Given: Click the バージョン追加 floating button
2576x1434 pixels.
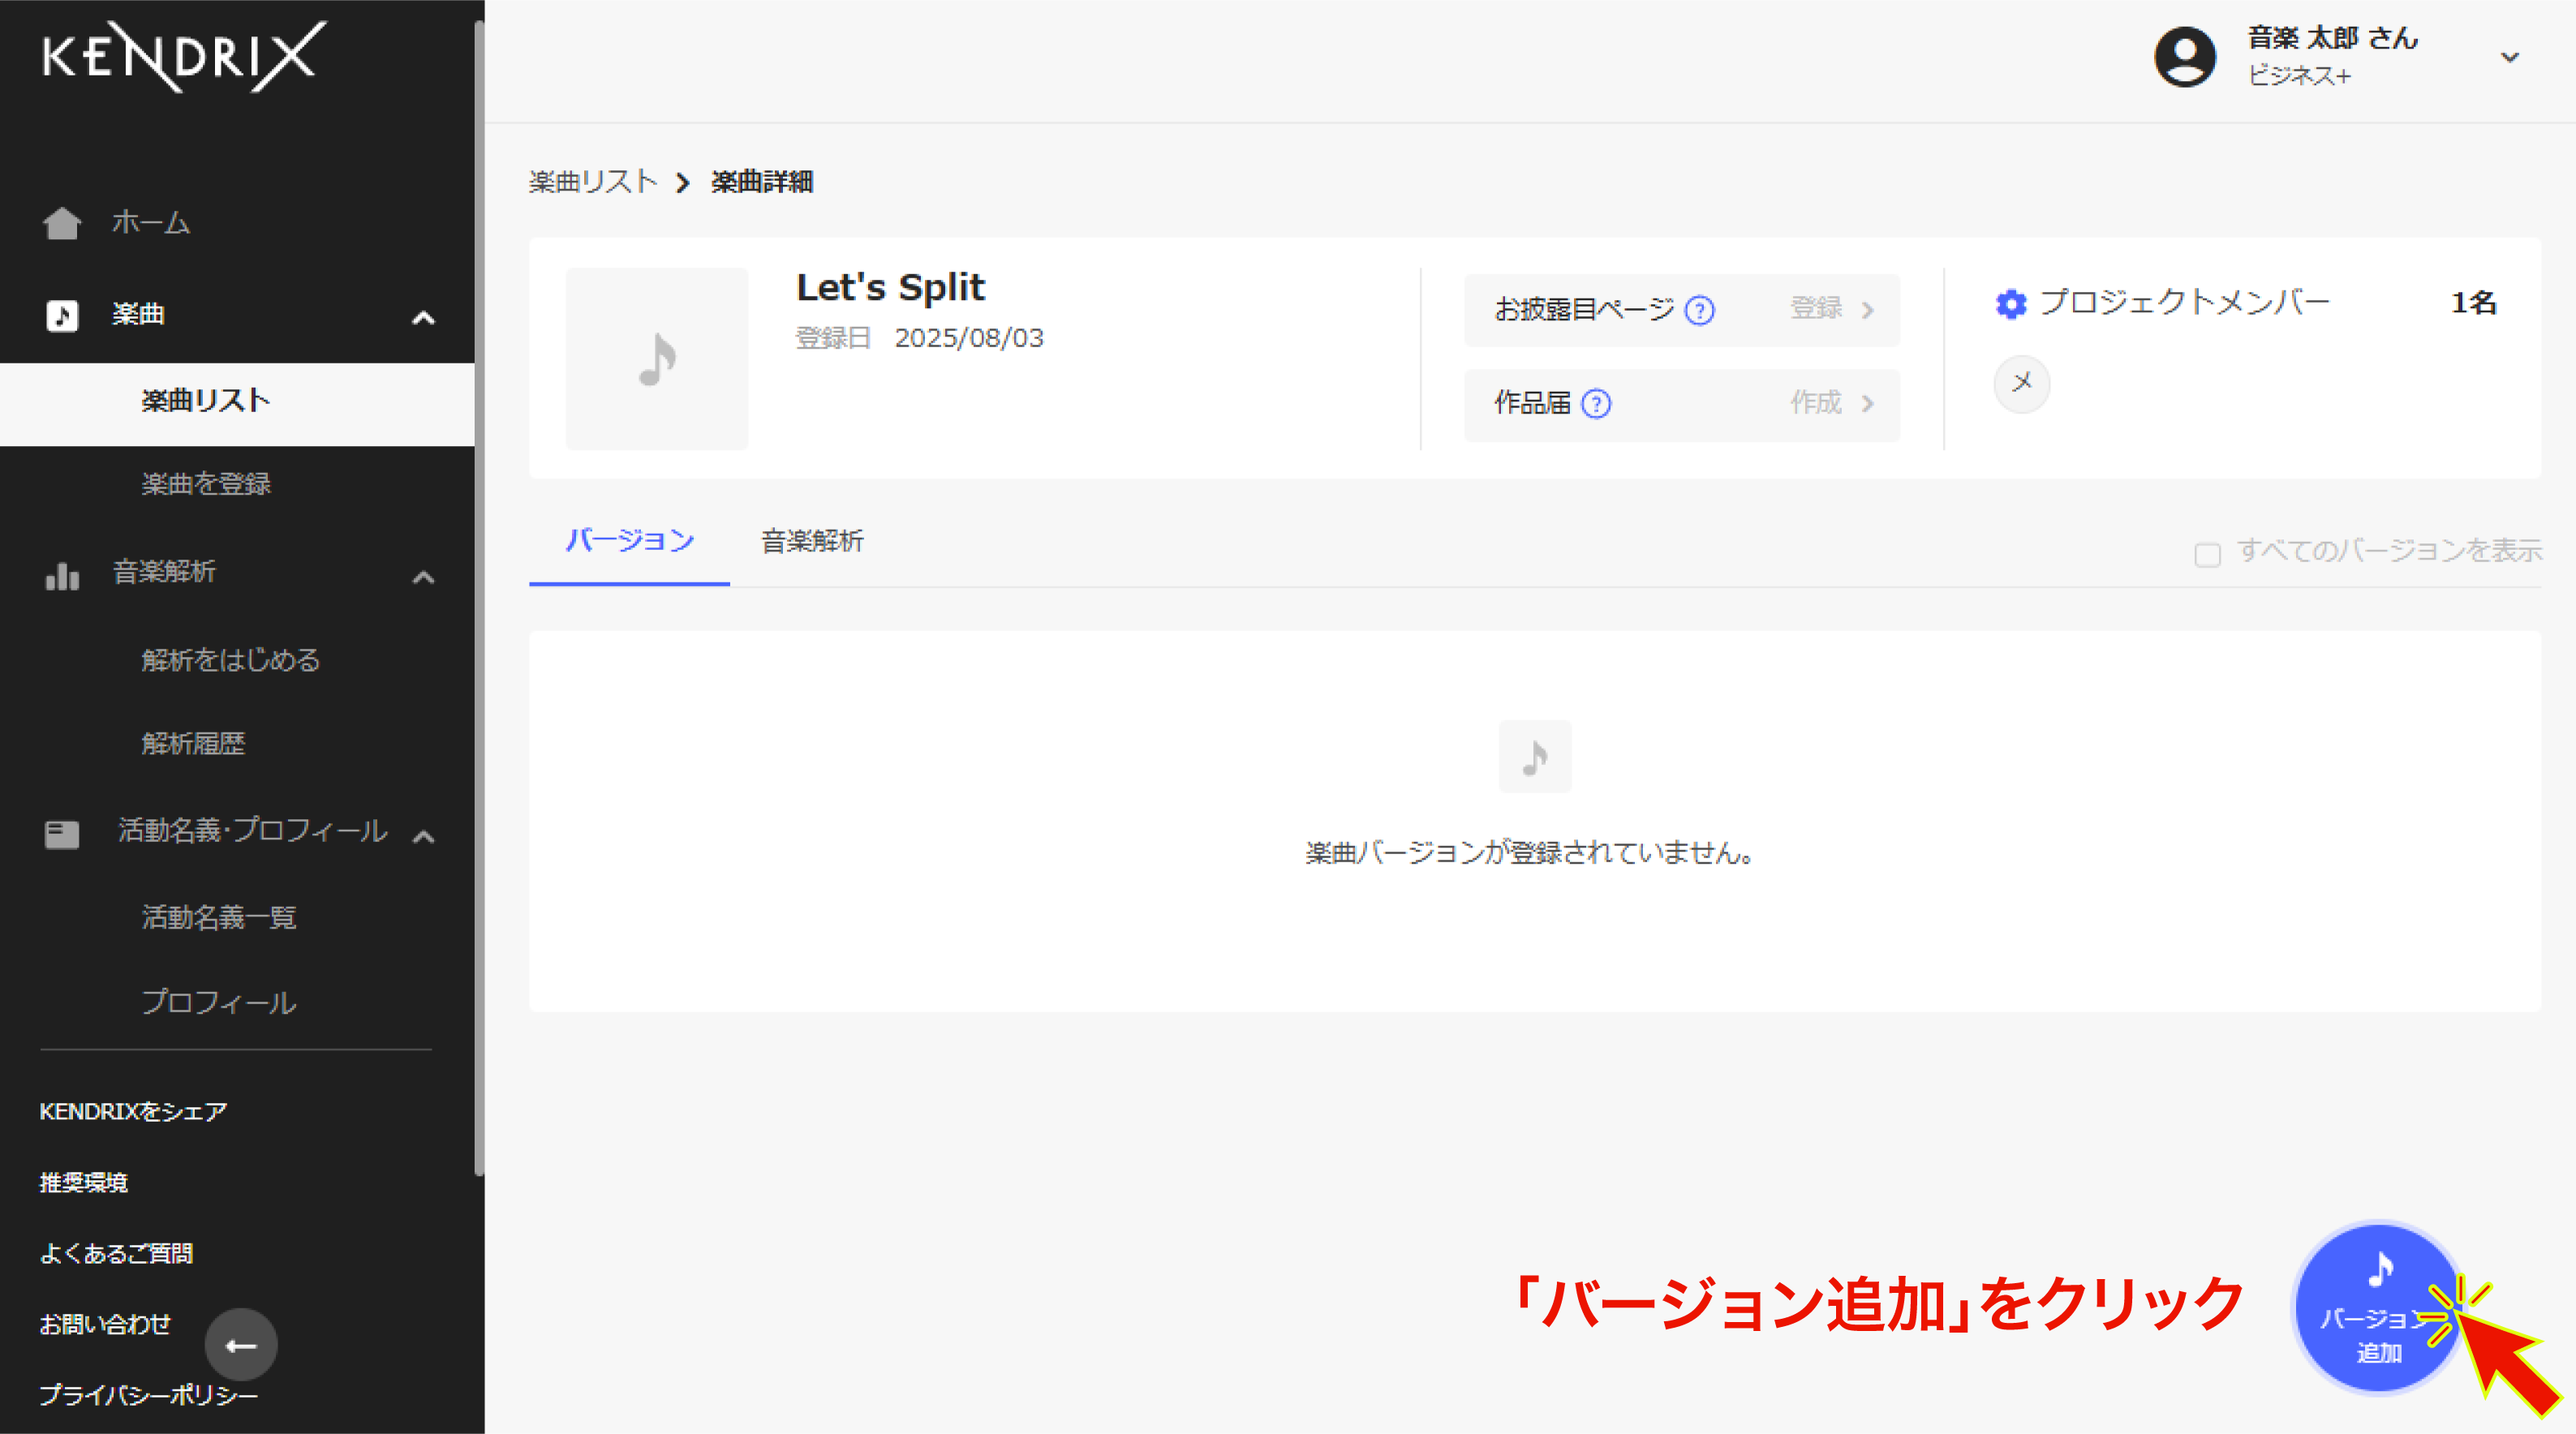Looking at the screenshot, I should tap(2379, 1307).
